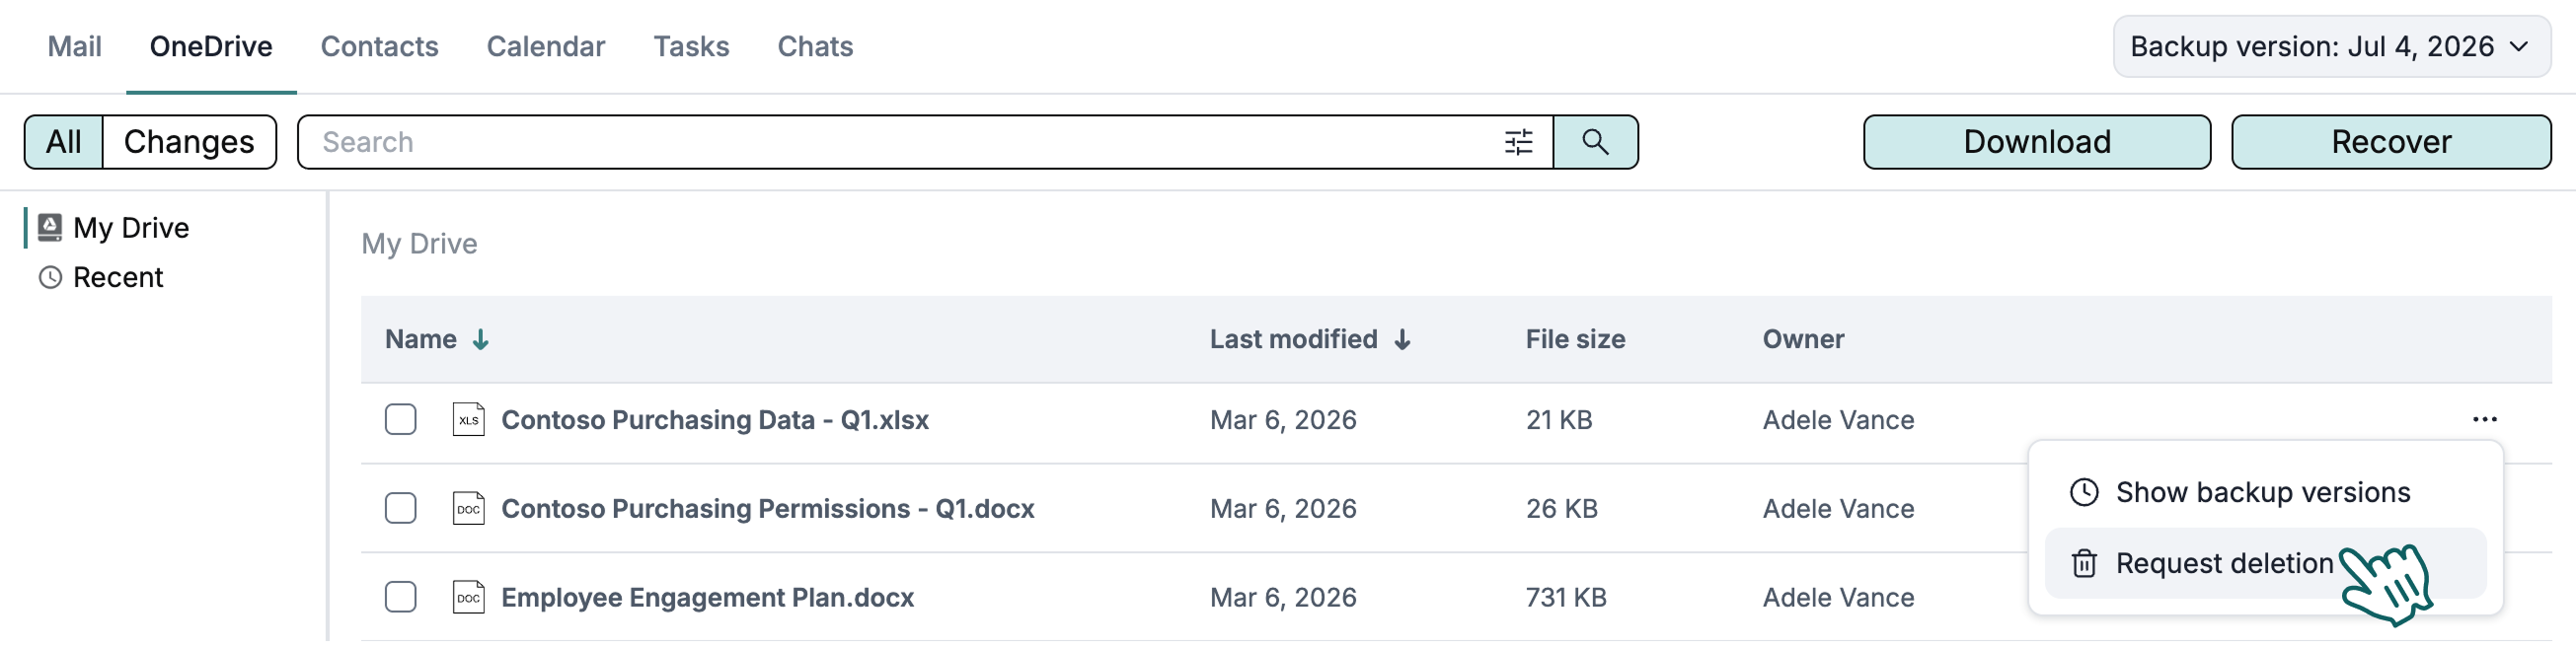Check the box for Contoso Purchasing Permissions - Q1.docx
The height and width of the screenshot is (649, 2576).
click(400, 508)
